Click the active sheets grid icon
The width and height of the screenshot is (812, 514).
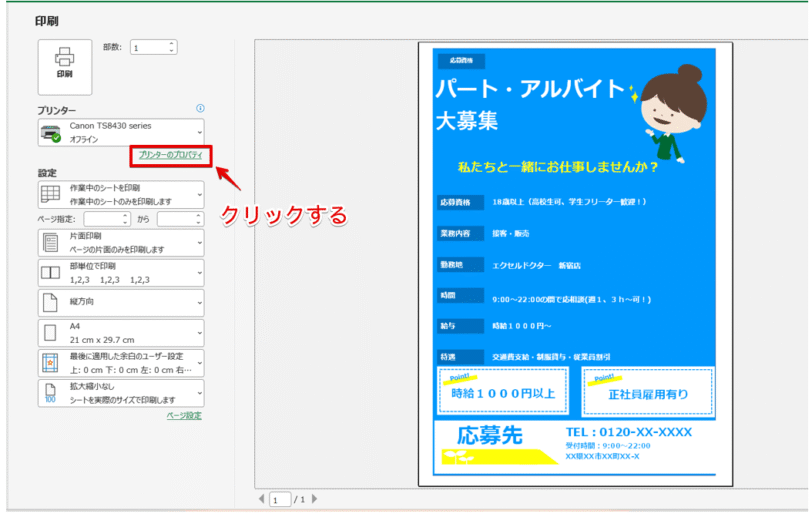click(x=50, y=194)
